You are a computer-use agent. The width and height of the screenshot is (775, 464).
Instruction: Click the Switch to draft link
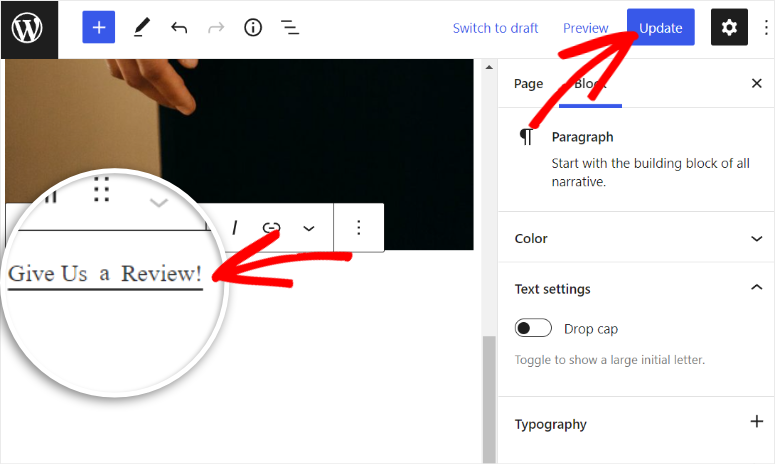point(495,28)
